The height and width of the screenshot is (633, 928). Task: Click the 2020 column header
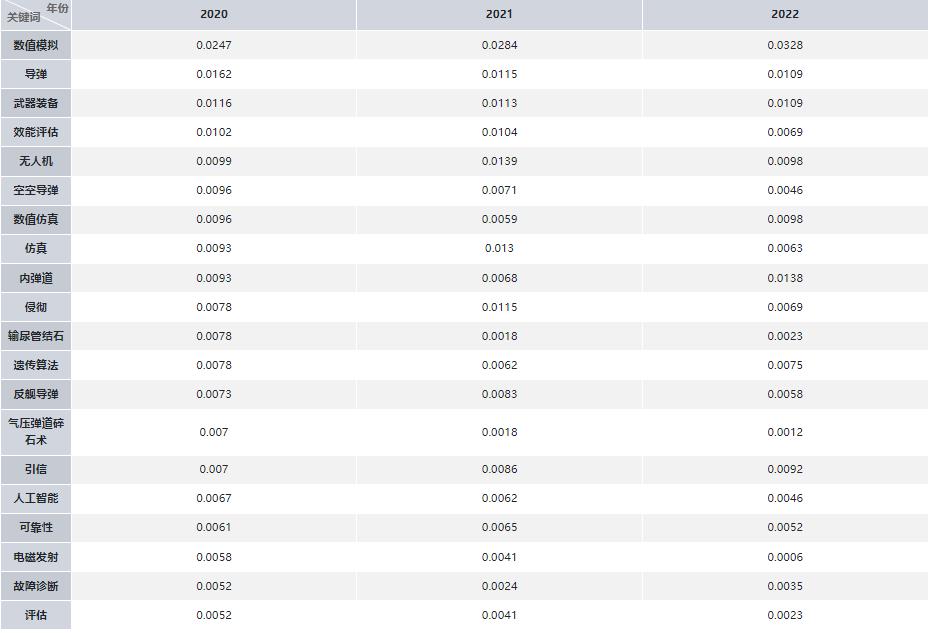coord(213,14)
